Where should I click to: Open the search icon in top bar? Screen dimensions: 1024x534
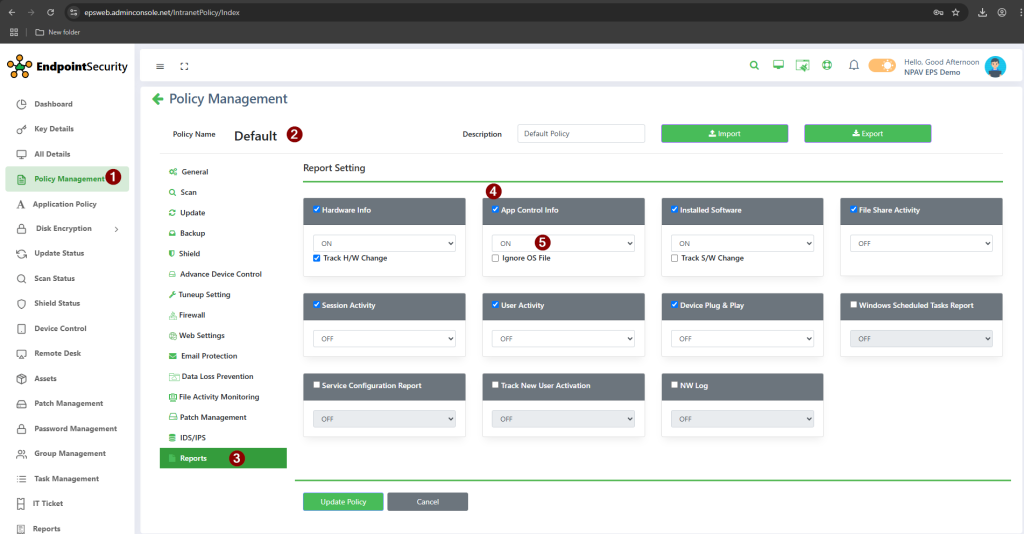754,66
